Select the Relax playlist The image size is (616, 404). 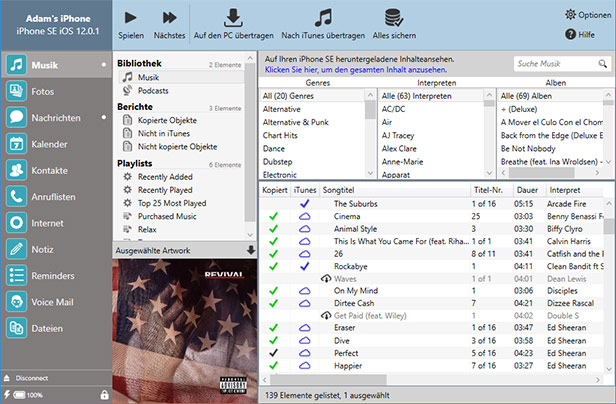click(181, 229)
